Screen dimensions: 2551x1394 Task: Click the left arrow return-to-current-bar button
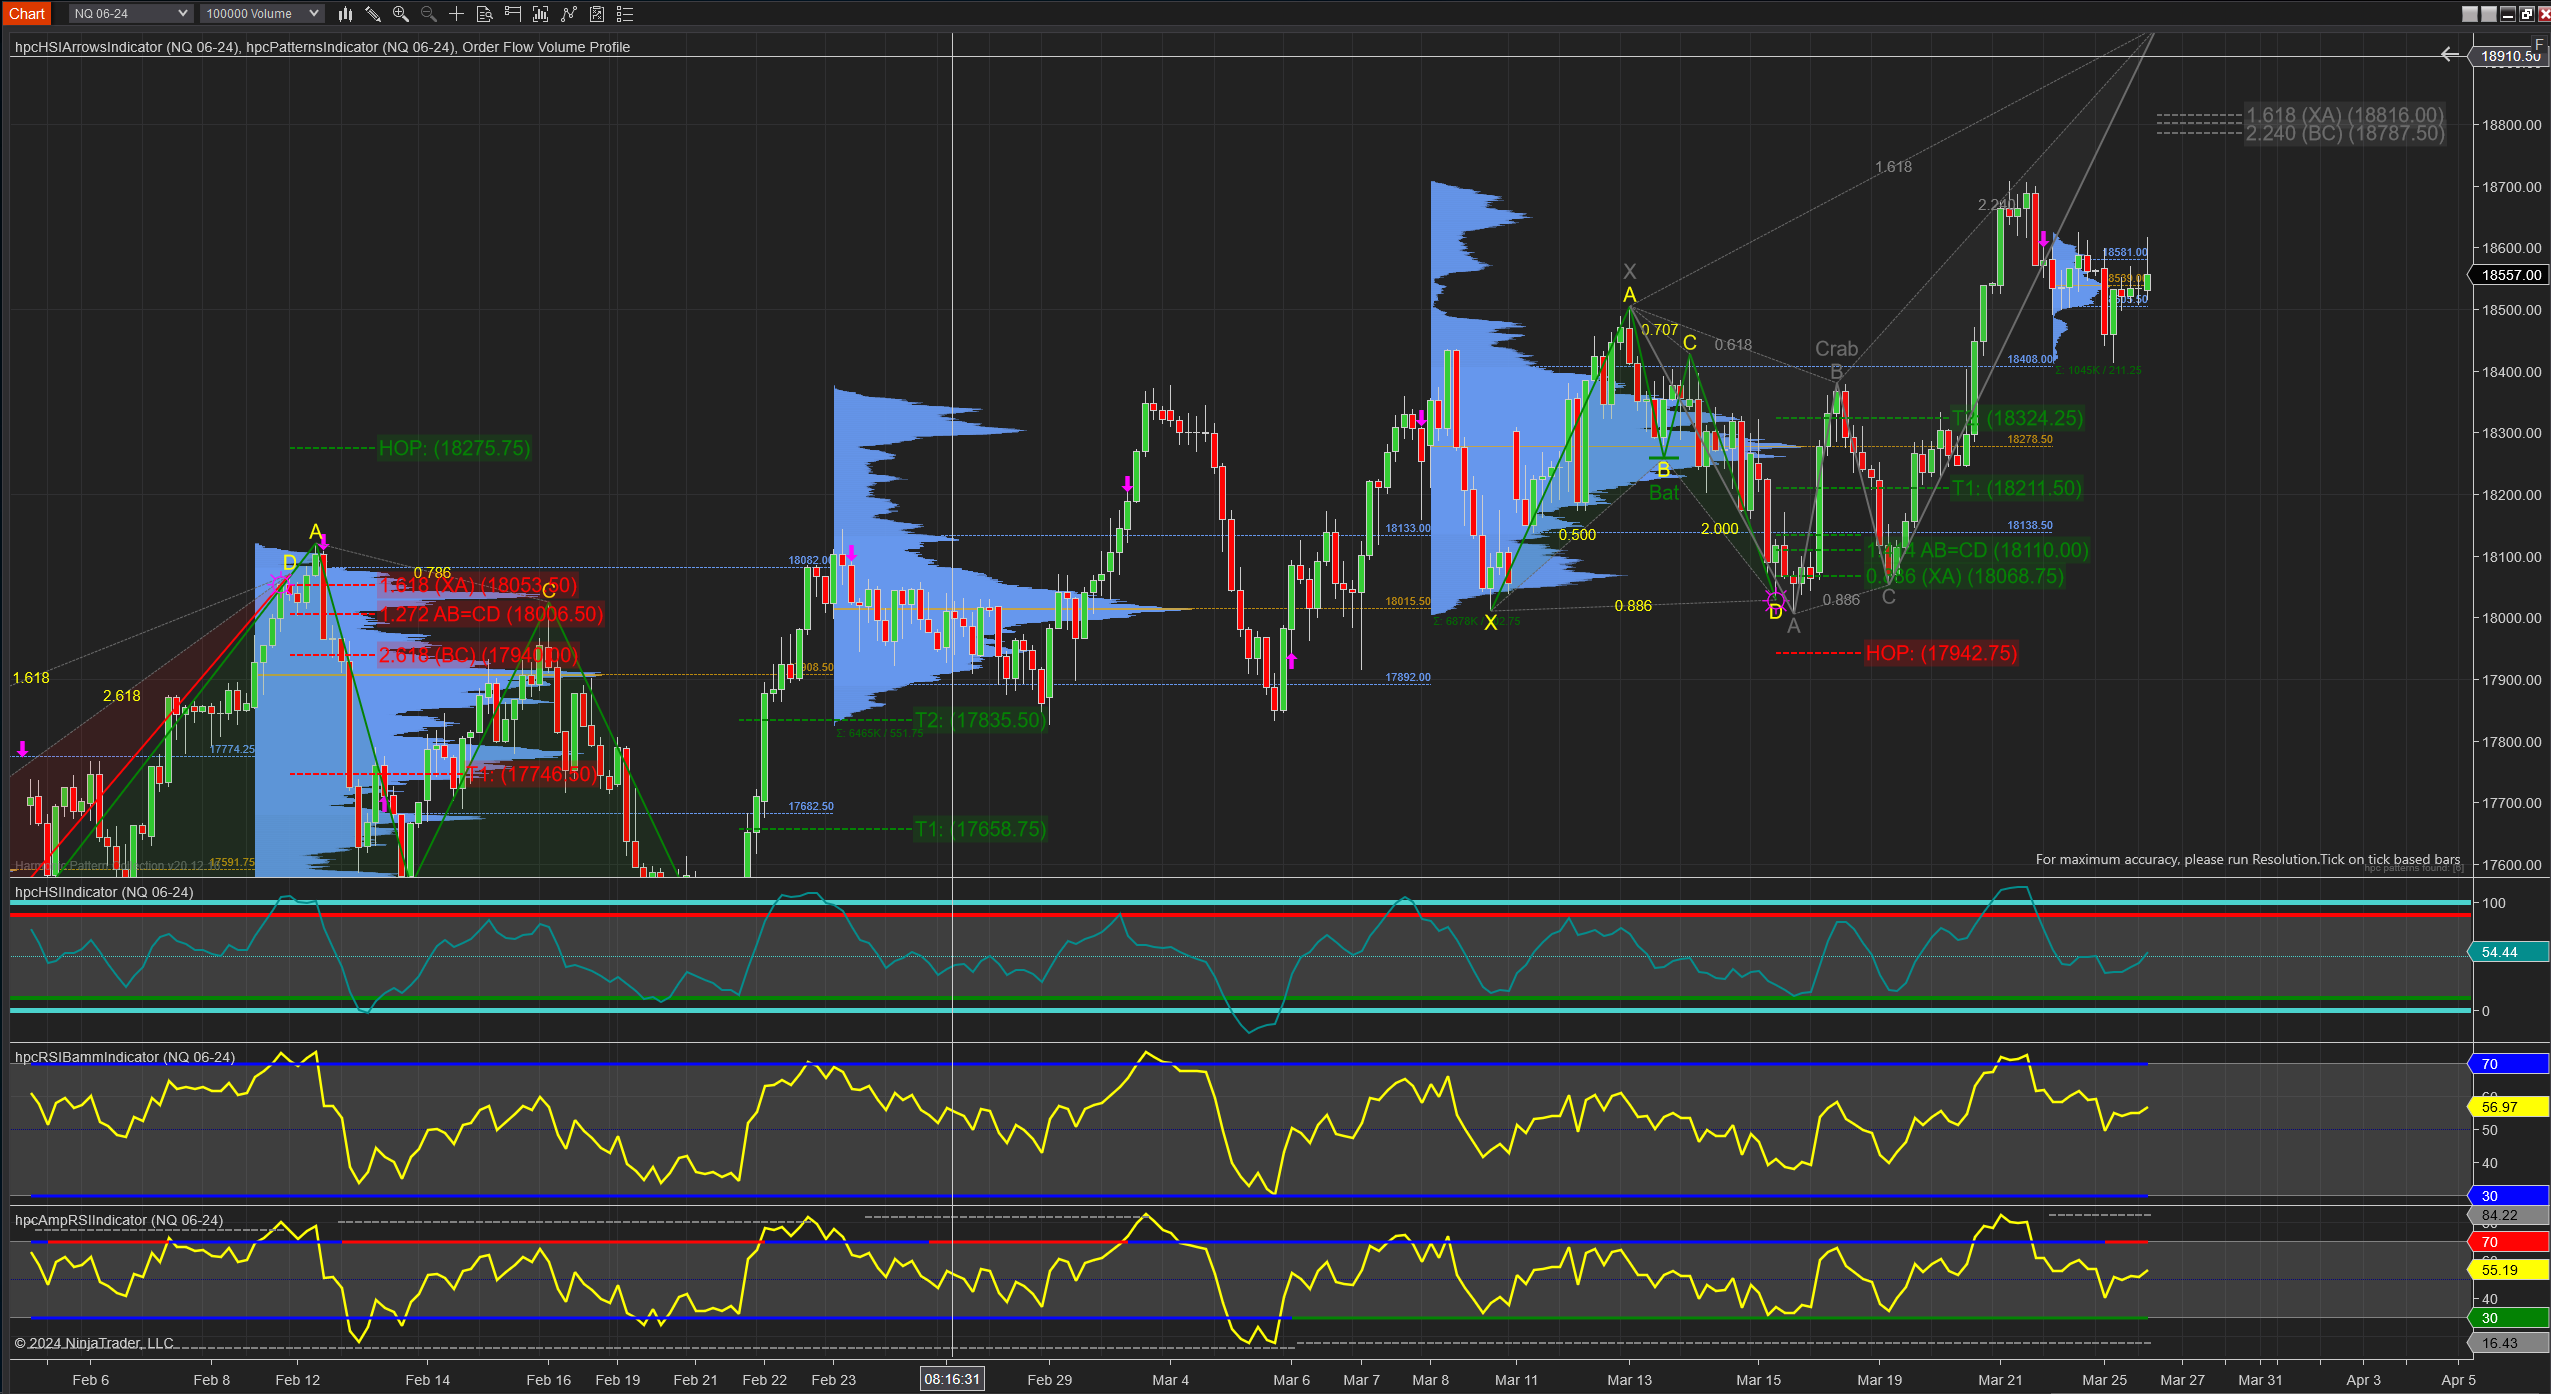click(x=2449, y=55)
